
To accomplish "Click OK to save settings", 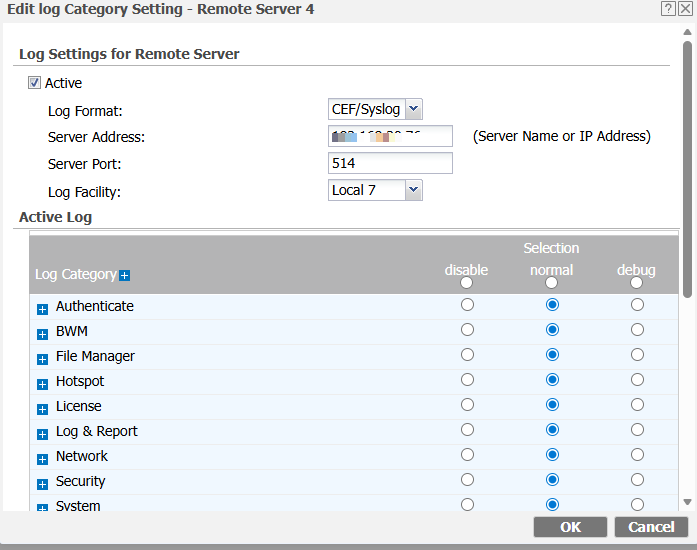I will (570, 527).
